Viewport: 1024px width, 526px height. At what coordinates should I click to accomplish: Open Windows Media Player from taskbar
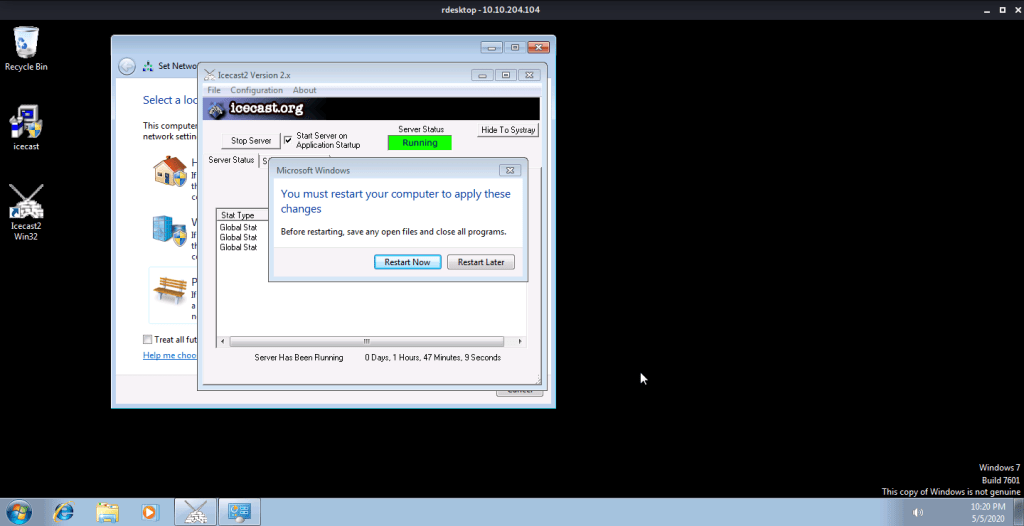pos(150,512)
